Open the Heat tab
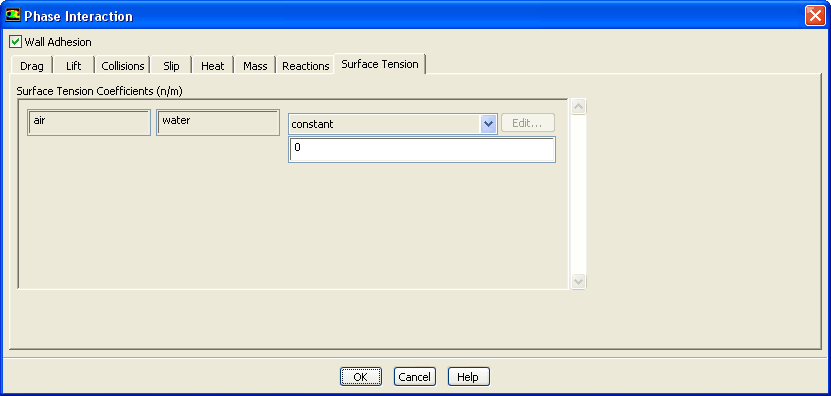831x396 pixels. [213, 66]
